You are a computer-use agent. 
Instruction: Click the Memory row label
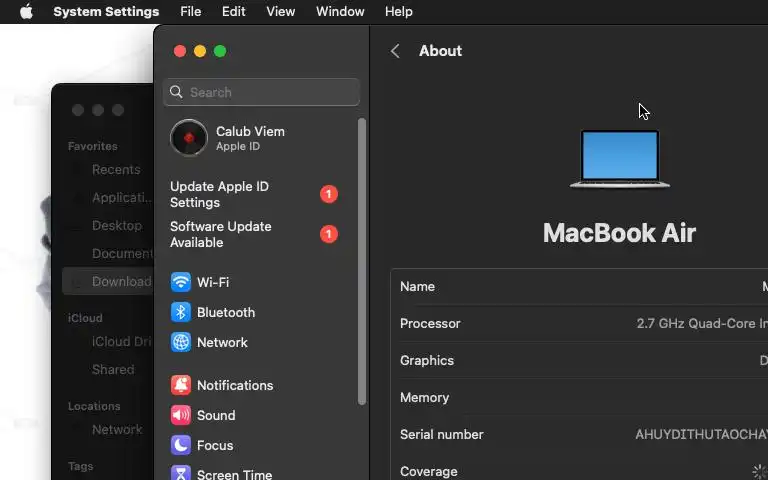pos(424,398)
